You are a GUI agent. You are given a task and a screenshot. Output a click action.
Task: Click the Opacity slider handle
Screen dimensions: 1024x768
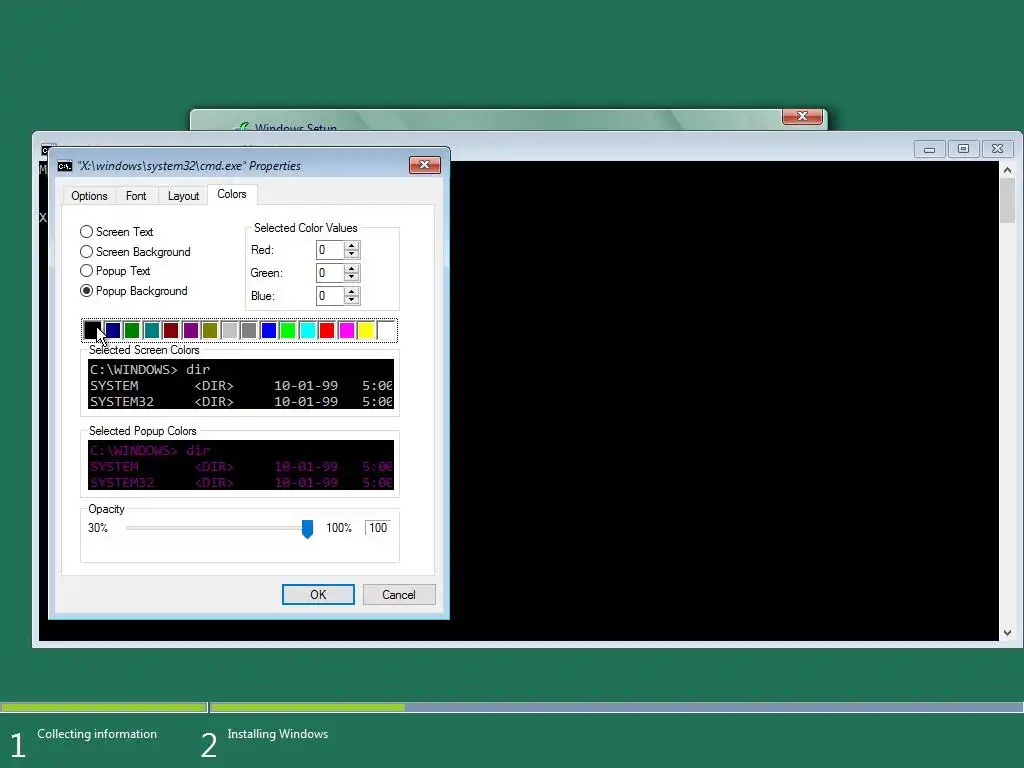tap(307, 529)
